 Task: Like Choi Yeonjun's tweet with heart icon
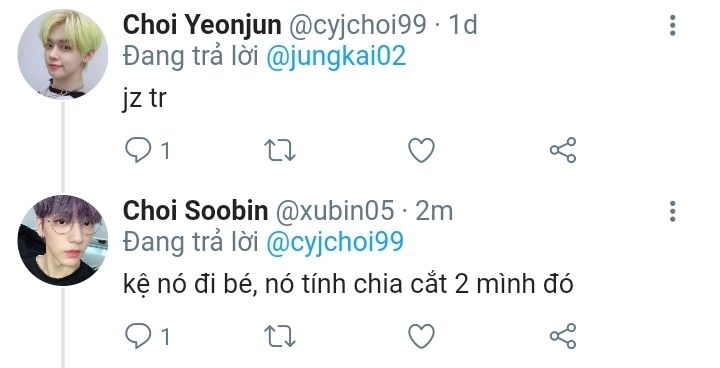click(x=422, y=150)
